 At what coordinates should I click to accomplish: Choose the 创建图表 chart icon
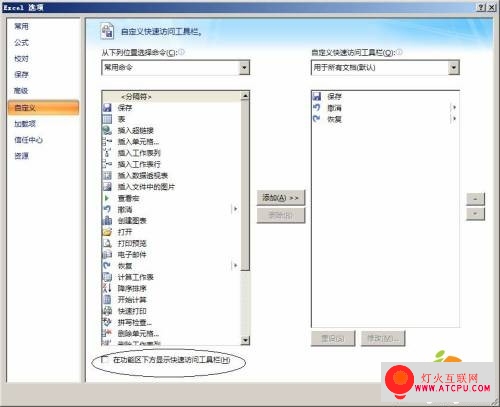pyautogui.click(x=107, y=220)
